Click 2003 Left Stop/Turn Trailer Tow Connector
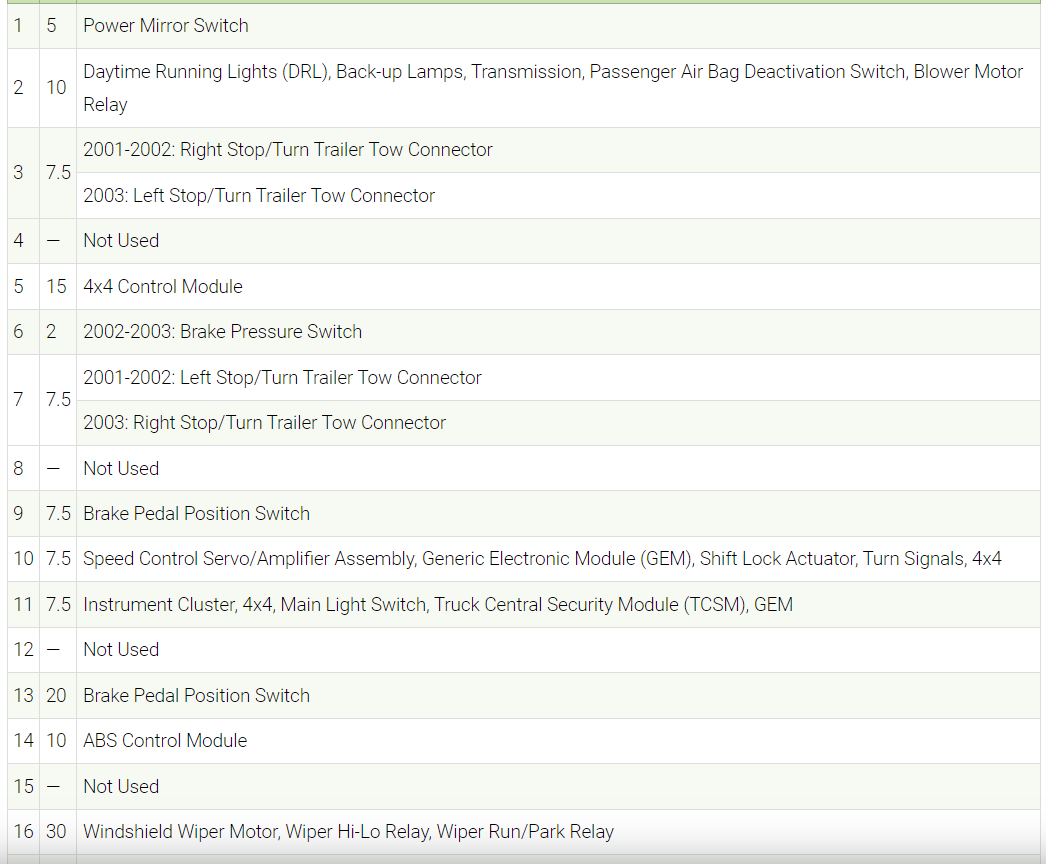Screen dimensions: 1046x864 259,196
